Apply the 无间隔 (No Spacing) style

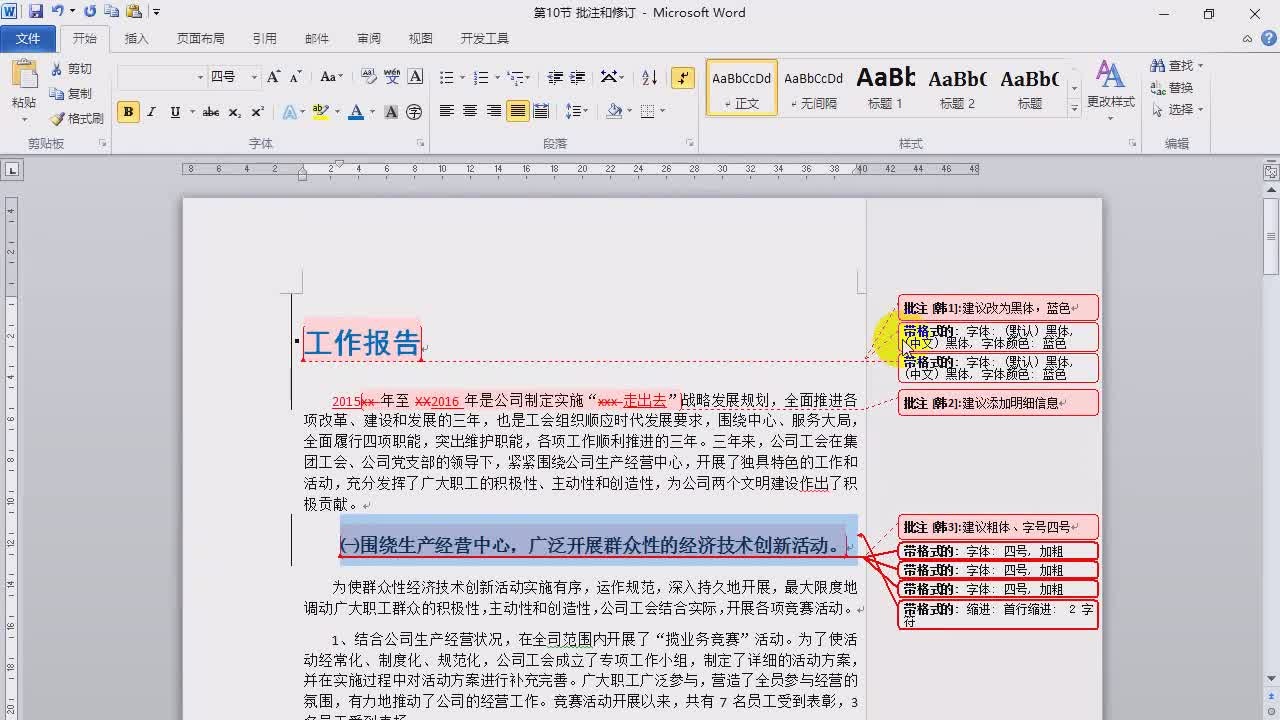tap(813, 87)
